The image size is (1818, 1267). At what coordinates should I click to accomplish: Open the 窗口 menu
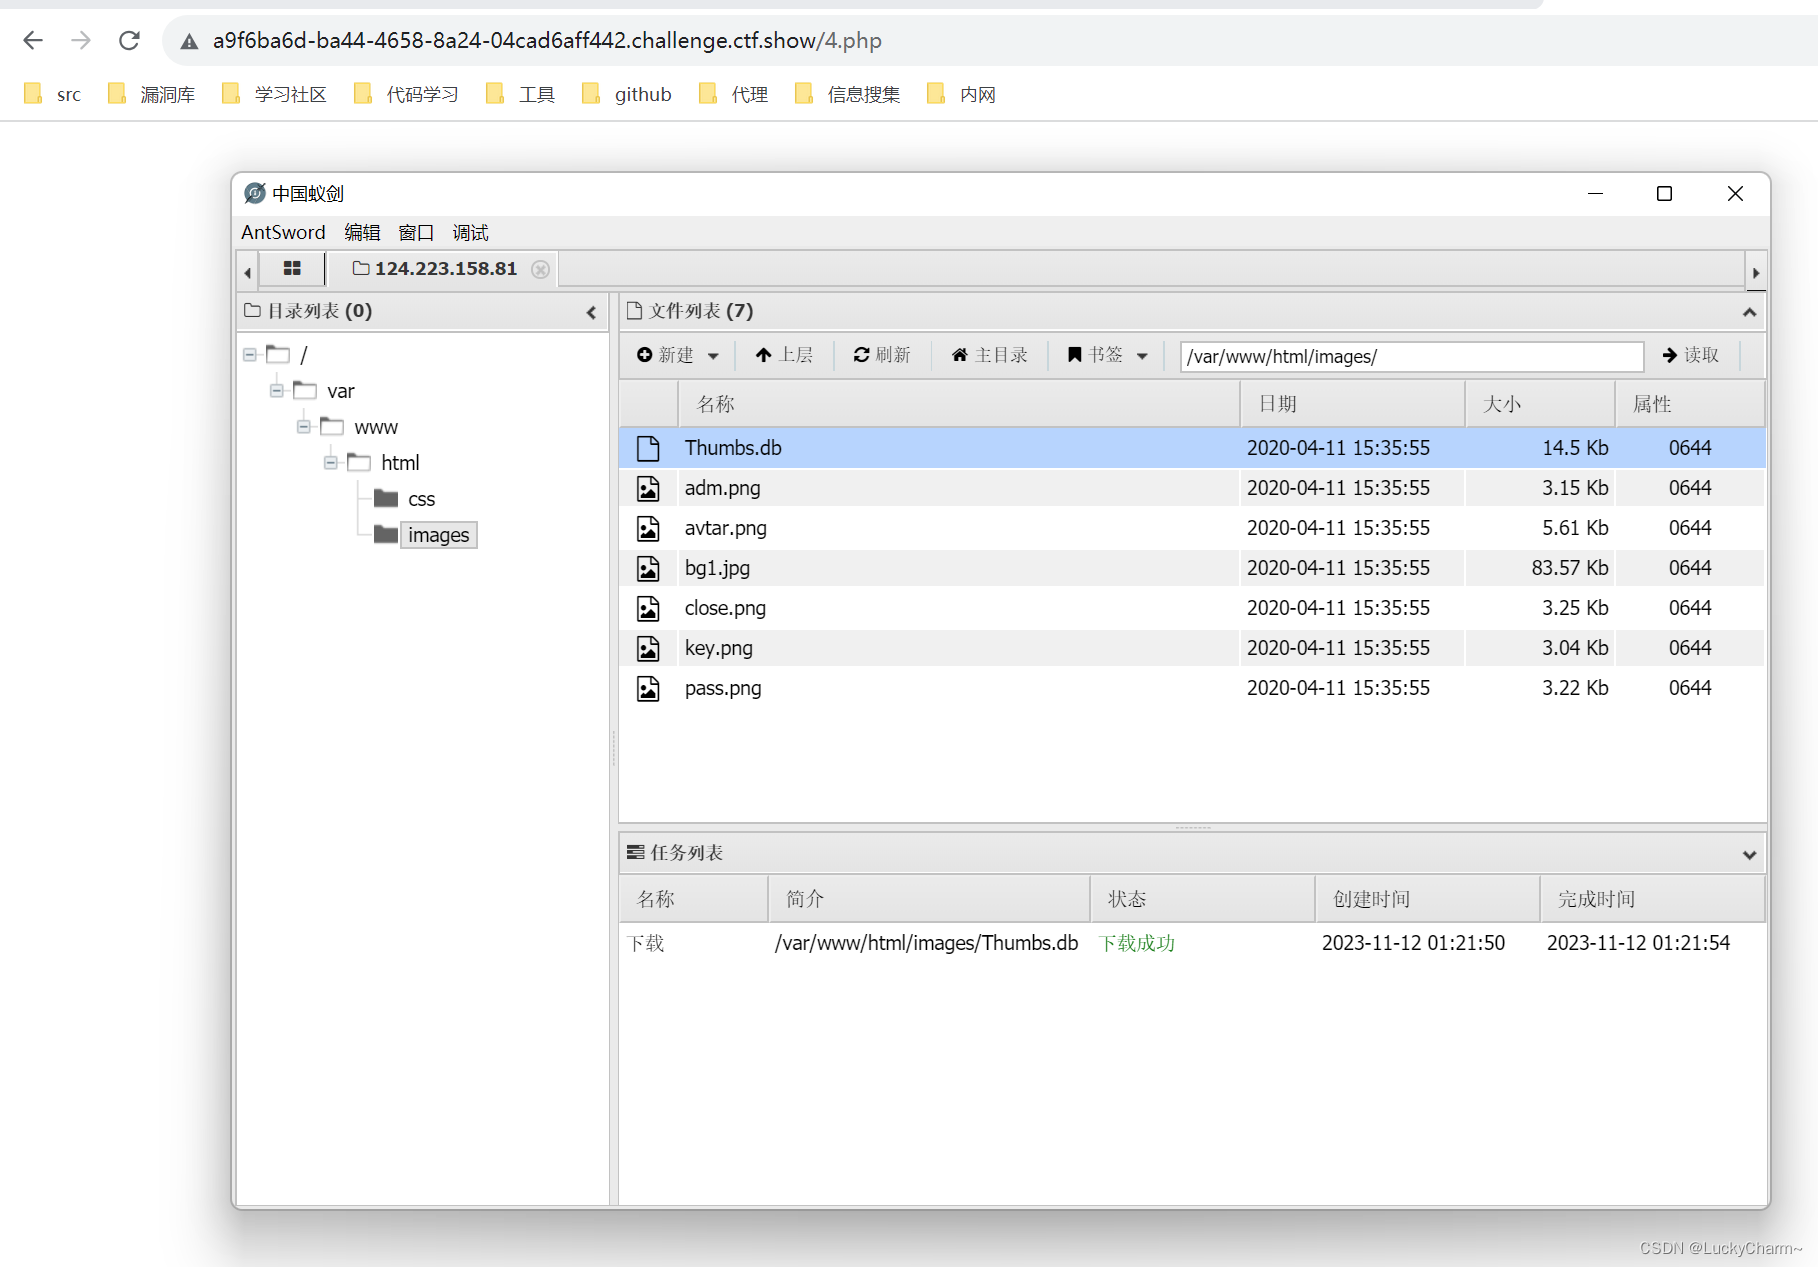(x=416, y=232)
